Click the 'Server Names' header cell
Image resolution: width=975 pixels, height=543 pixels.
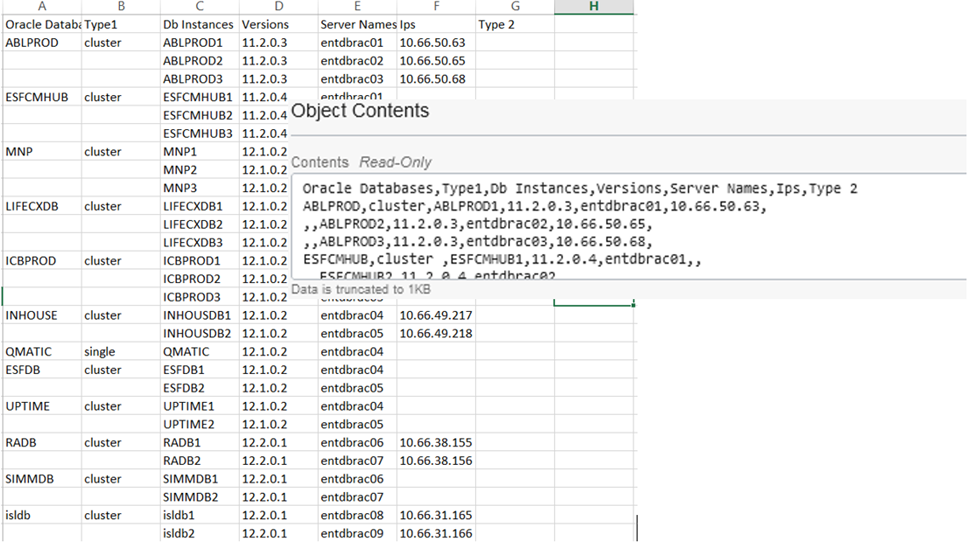click(x=358, y=24)
